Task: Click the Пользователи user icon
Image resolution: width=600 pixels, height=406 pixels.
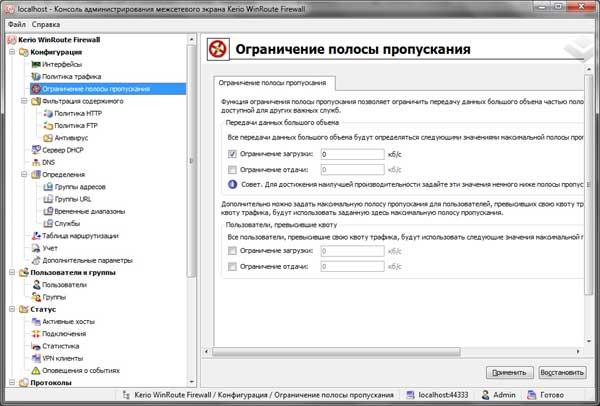Action: pyautogui.click(x=36, y=285)
